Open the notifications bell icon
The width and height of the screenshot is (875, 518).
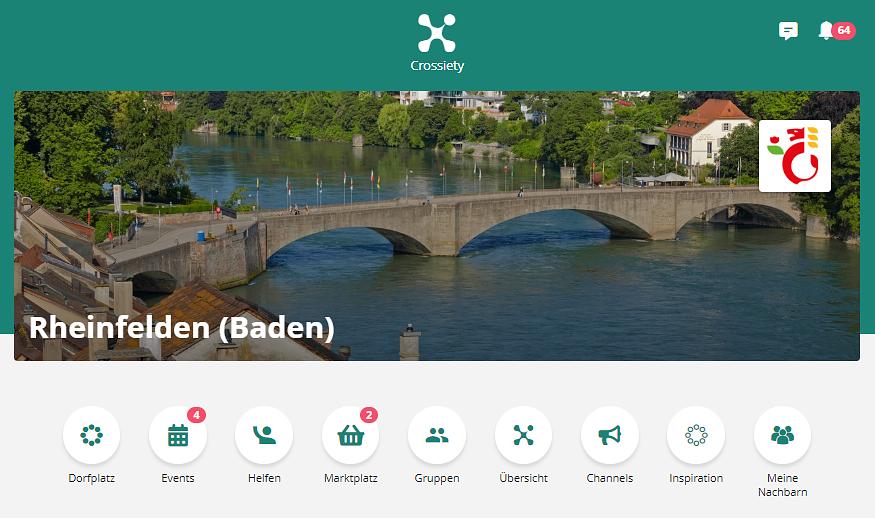click(x=826, y=30)
